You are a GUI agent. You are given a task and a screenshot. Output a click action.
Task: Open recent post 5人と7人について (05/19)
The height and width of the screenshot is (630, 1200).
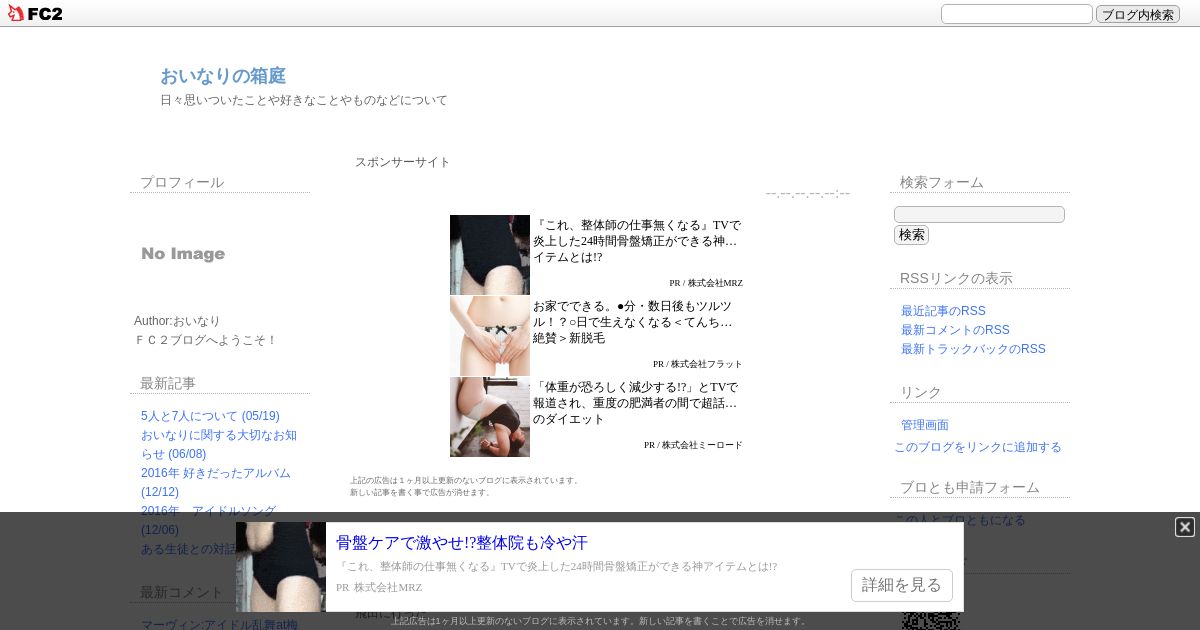pos(210,416)
